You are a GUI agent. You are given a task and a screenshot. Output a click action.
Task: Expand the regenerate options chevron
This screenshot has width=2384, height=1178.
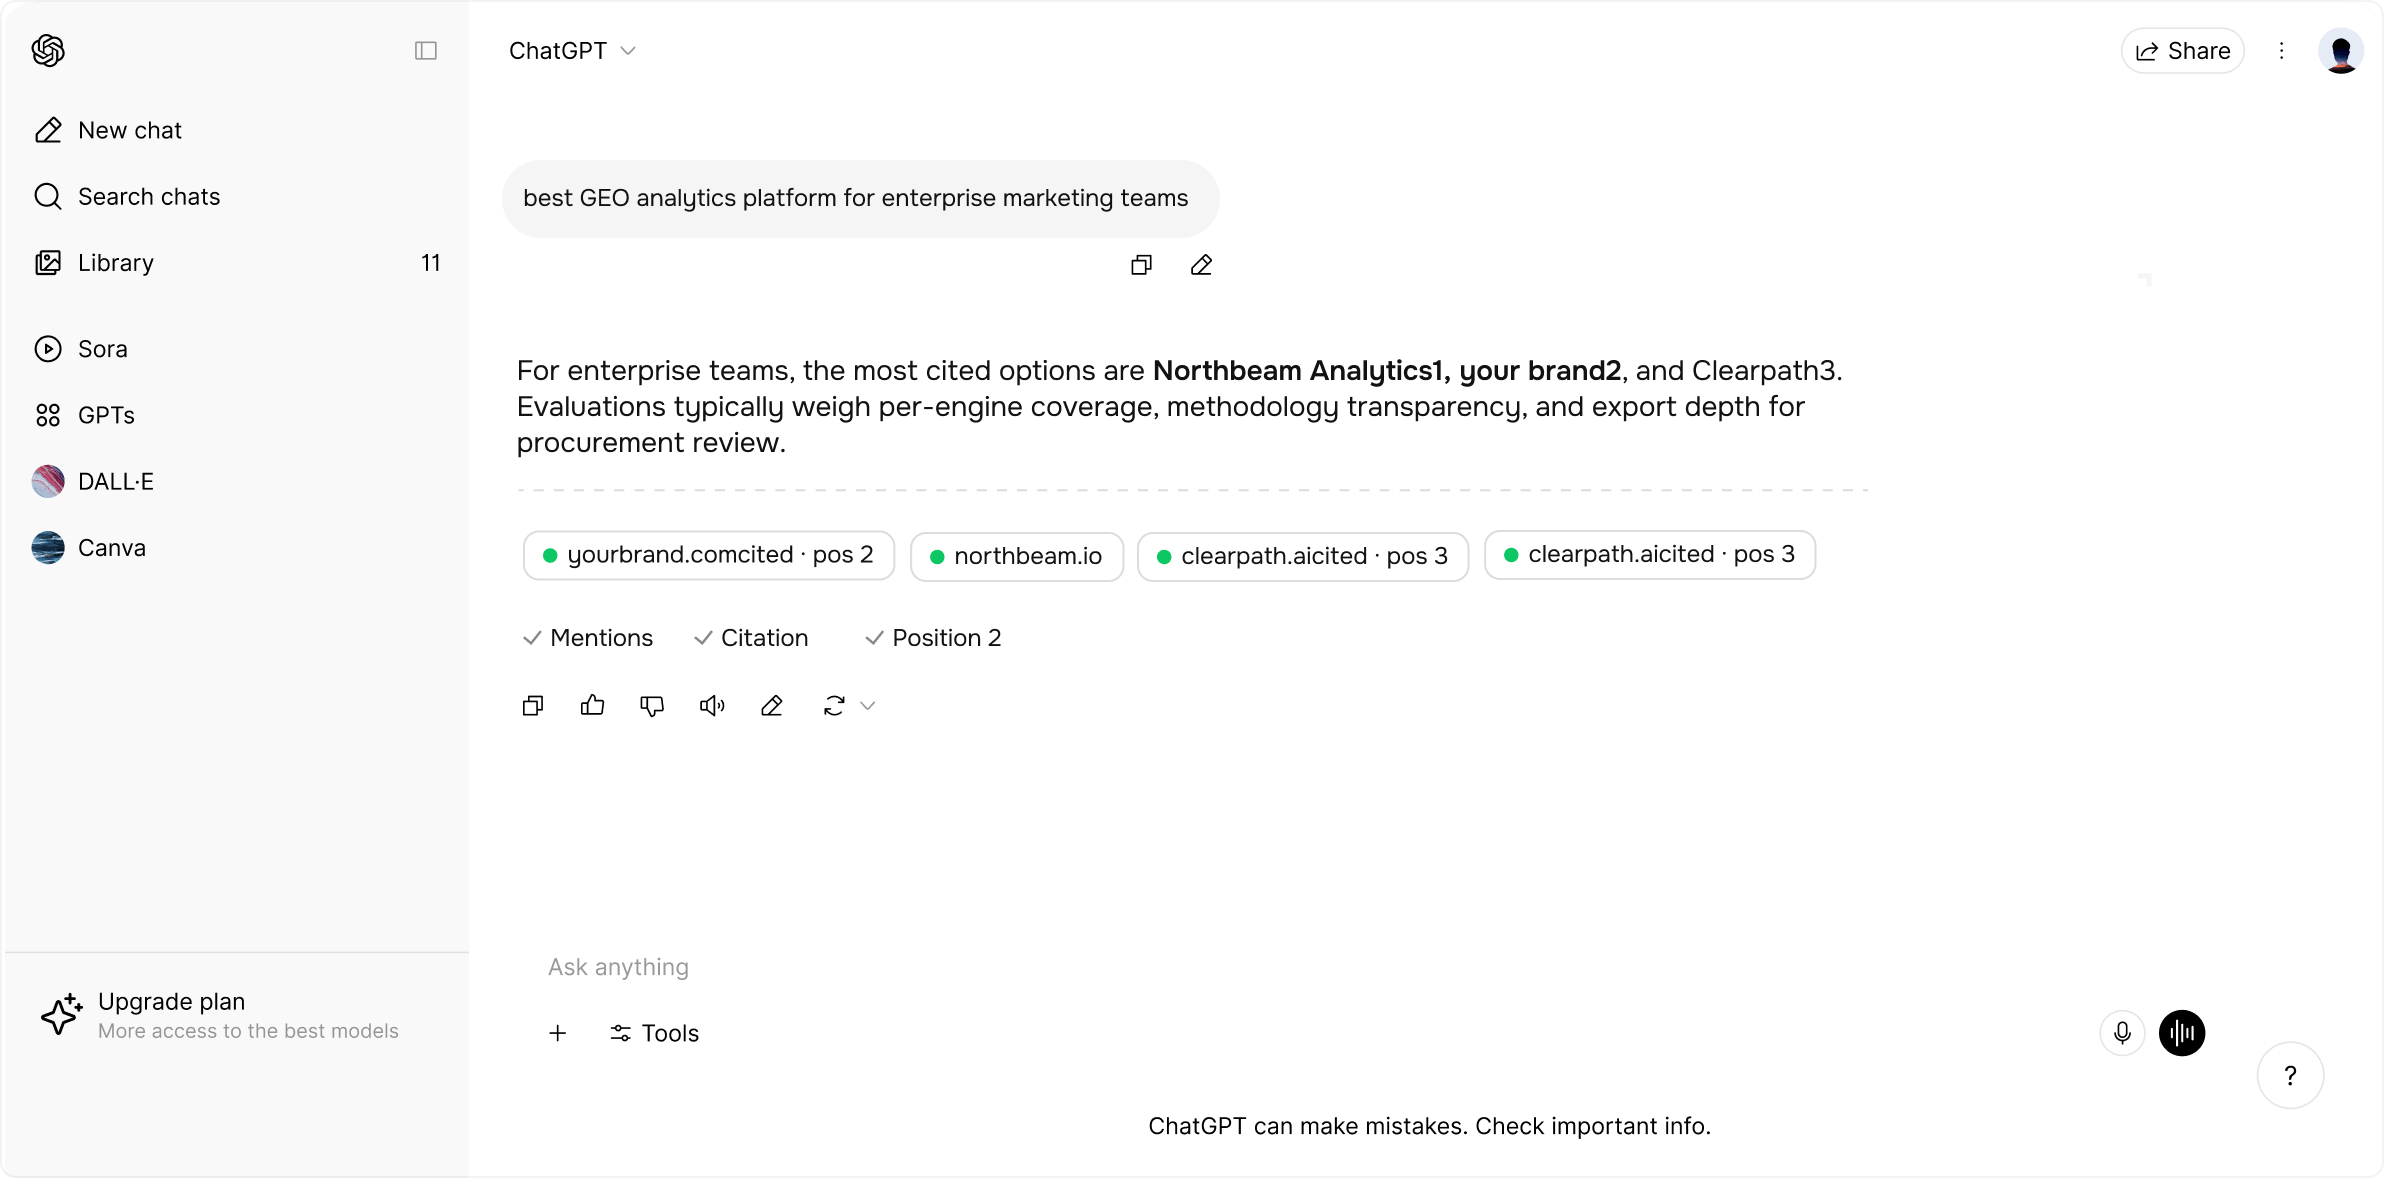[868, 706]
